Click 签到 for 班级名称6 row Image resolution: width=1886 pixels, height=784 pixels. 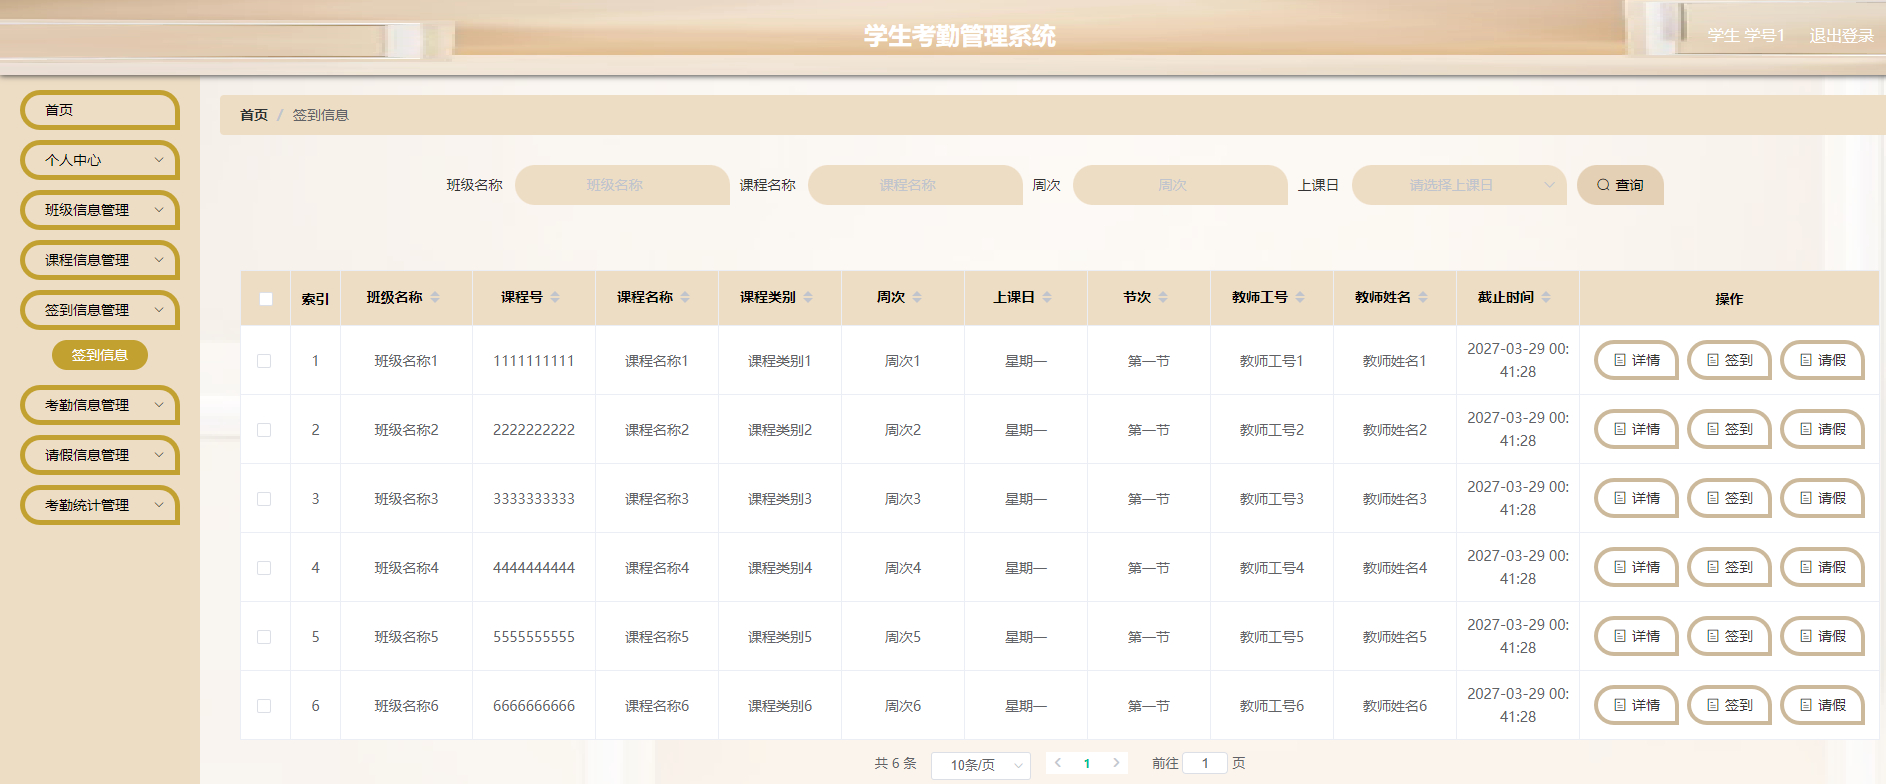pos(1729,705)
